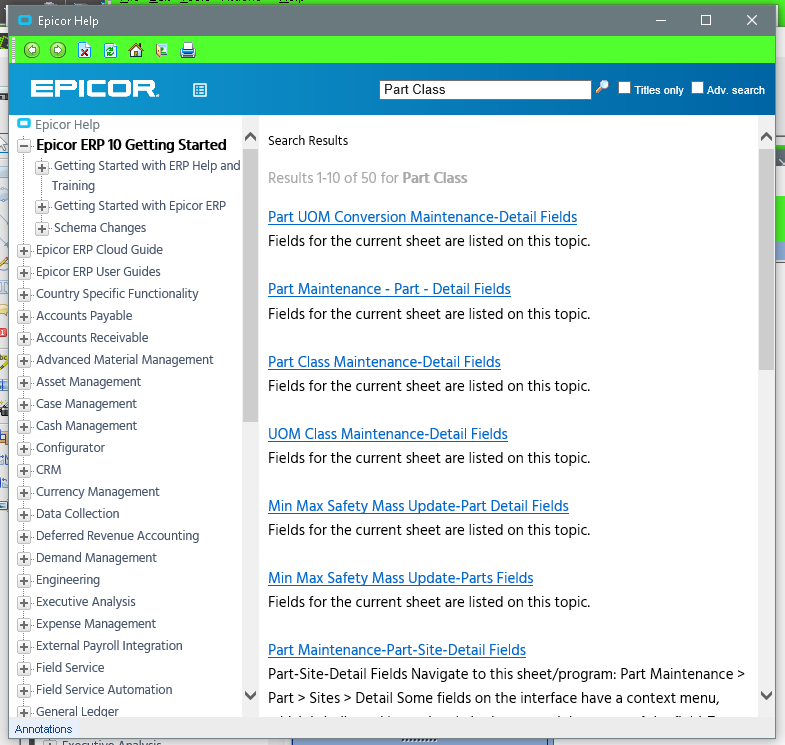The height and width of the screenshot is (745, 785).
Task: Click the results pane scrollbar thumb
Action: pos(766,259)
